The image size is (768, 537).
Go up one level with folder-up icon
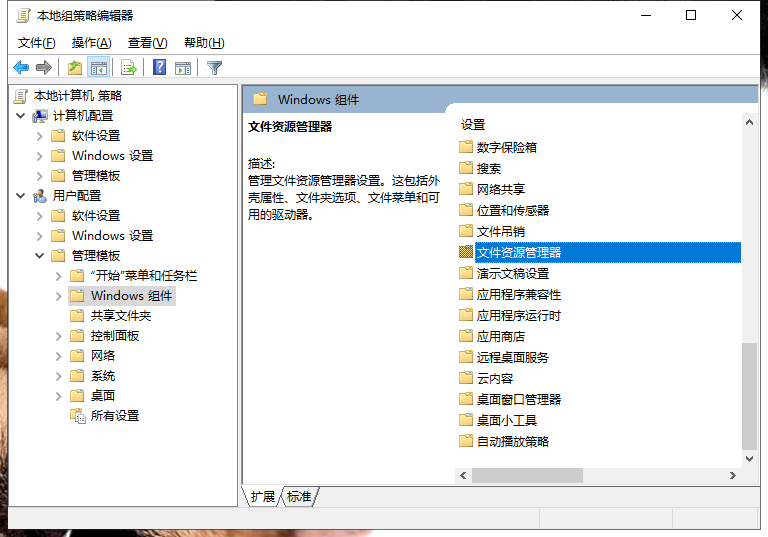coord(75,68)
